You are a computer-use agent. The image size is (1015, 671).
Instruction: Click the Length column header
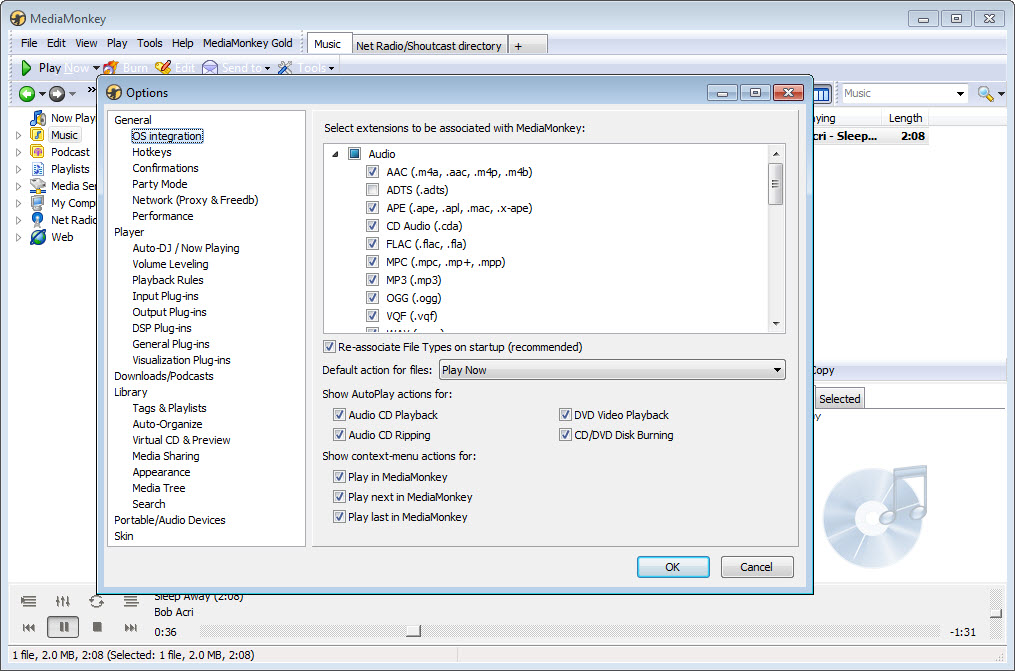pos(904,118)
